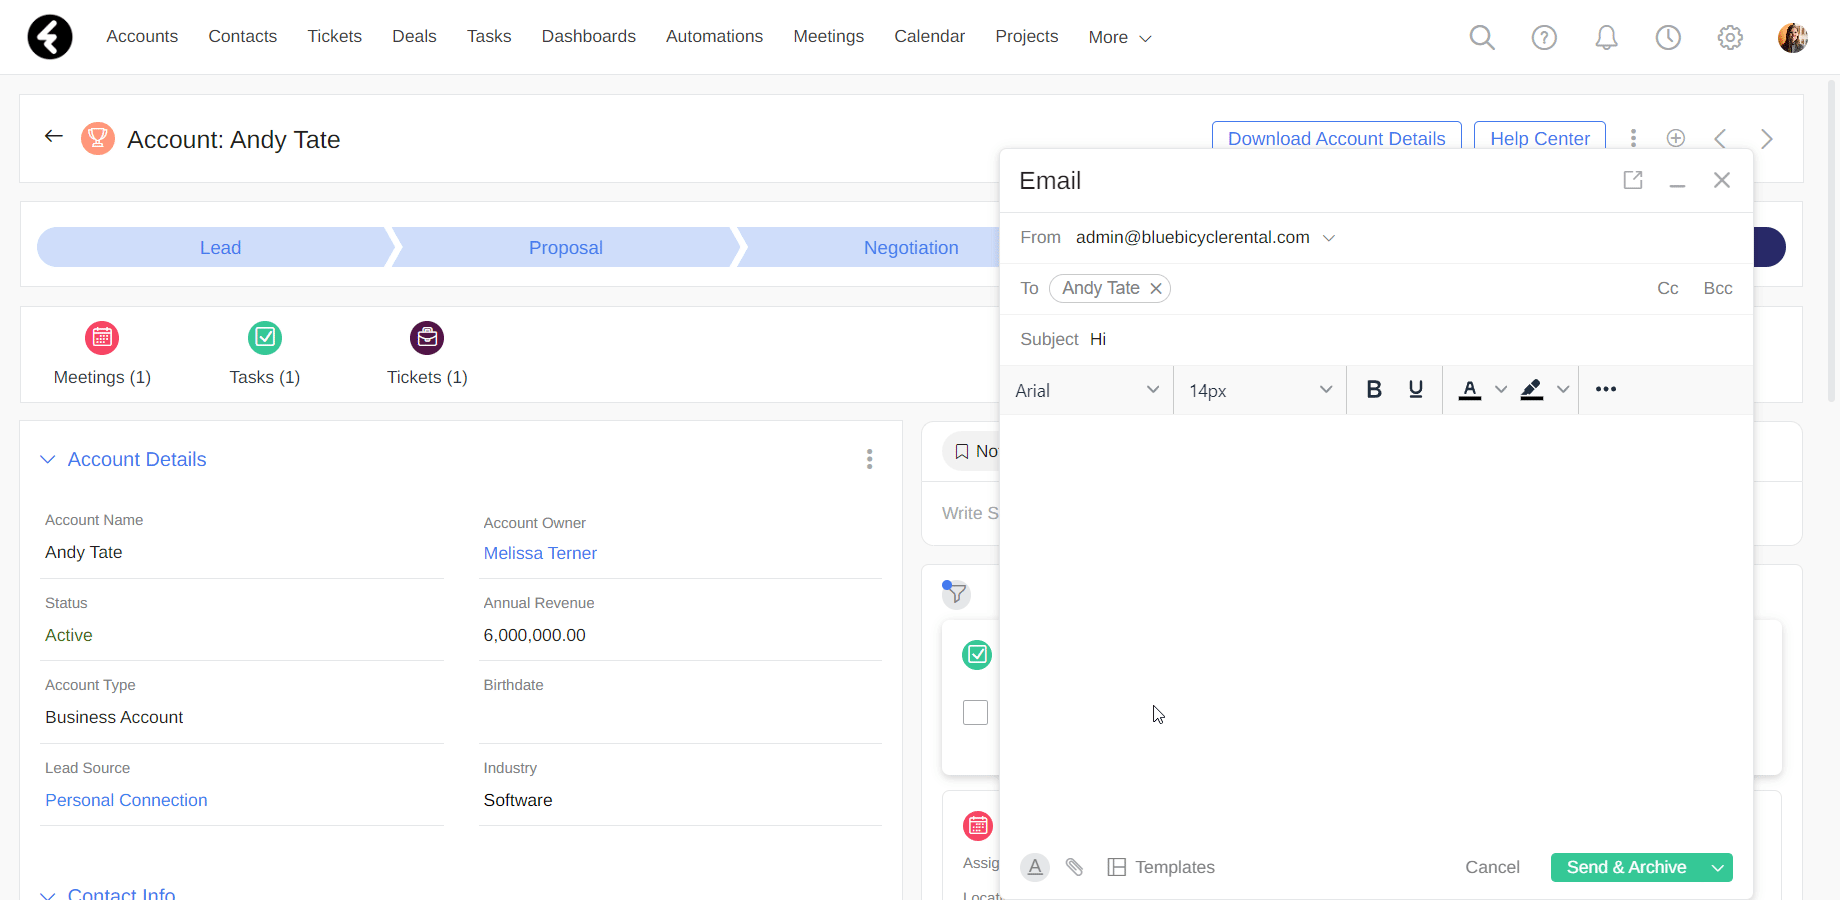Viewport: 1840px width, 900px height.
Task: Open the recent history clock icon
Action: [1668, 37]
